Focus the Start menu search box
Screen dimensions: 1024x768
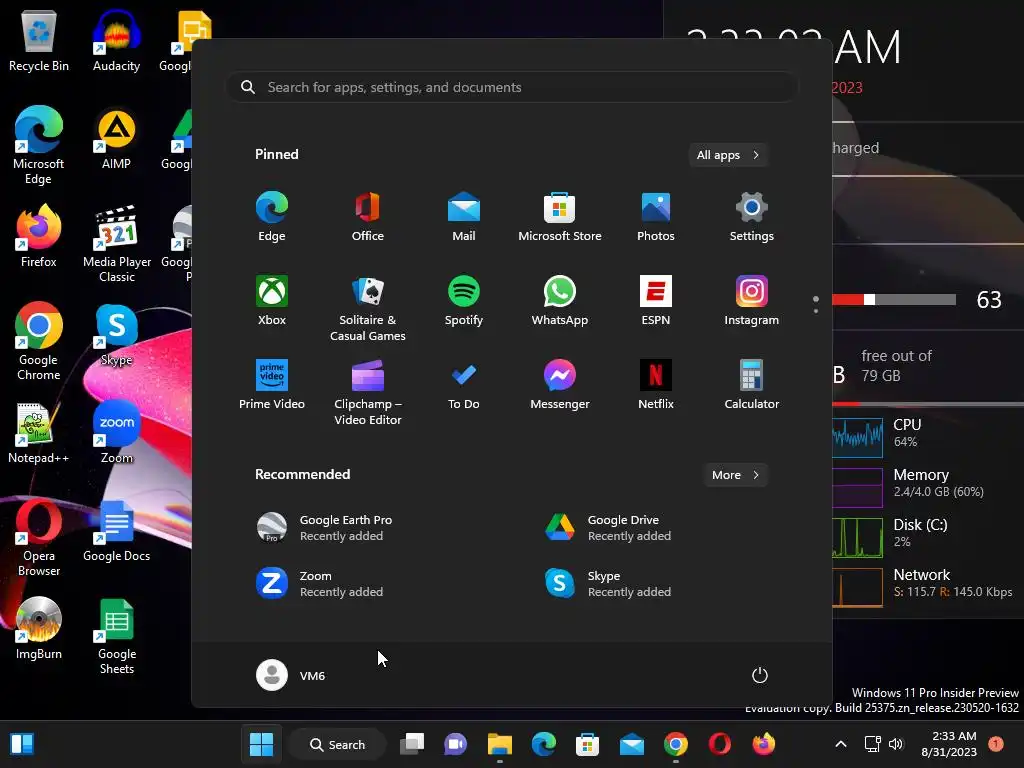[511, 87]
